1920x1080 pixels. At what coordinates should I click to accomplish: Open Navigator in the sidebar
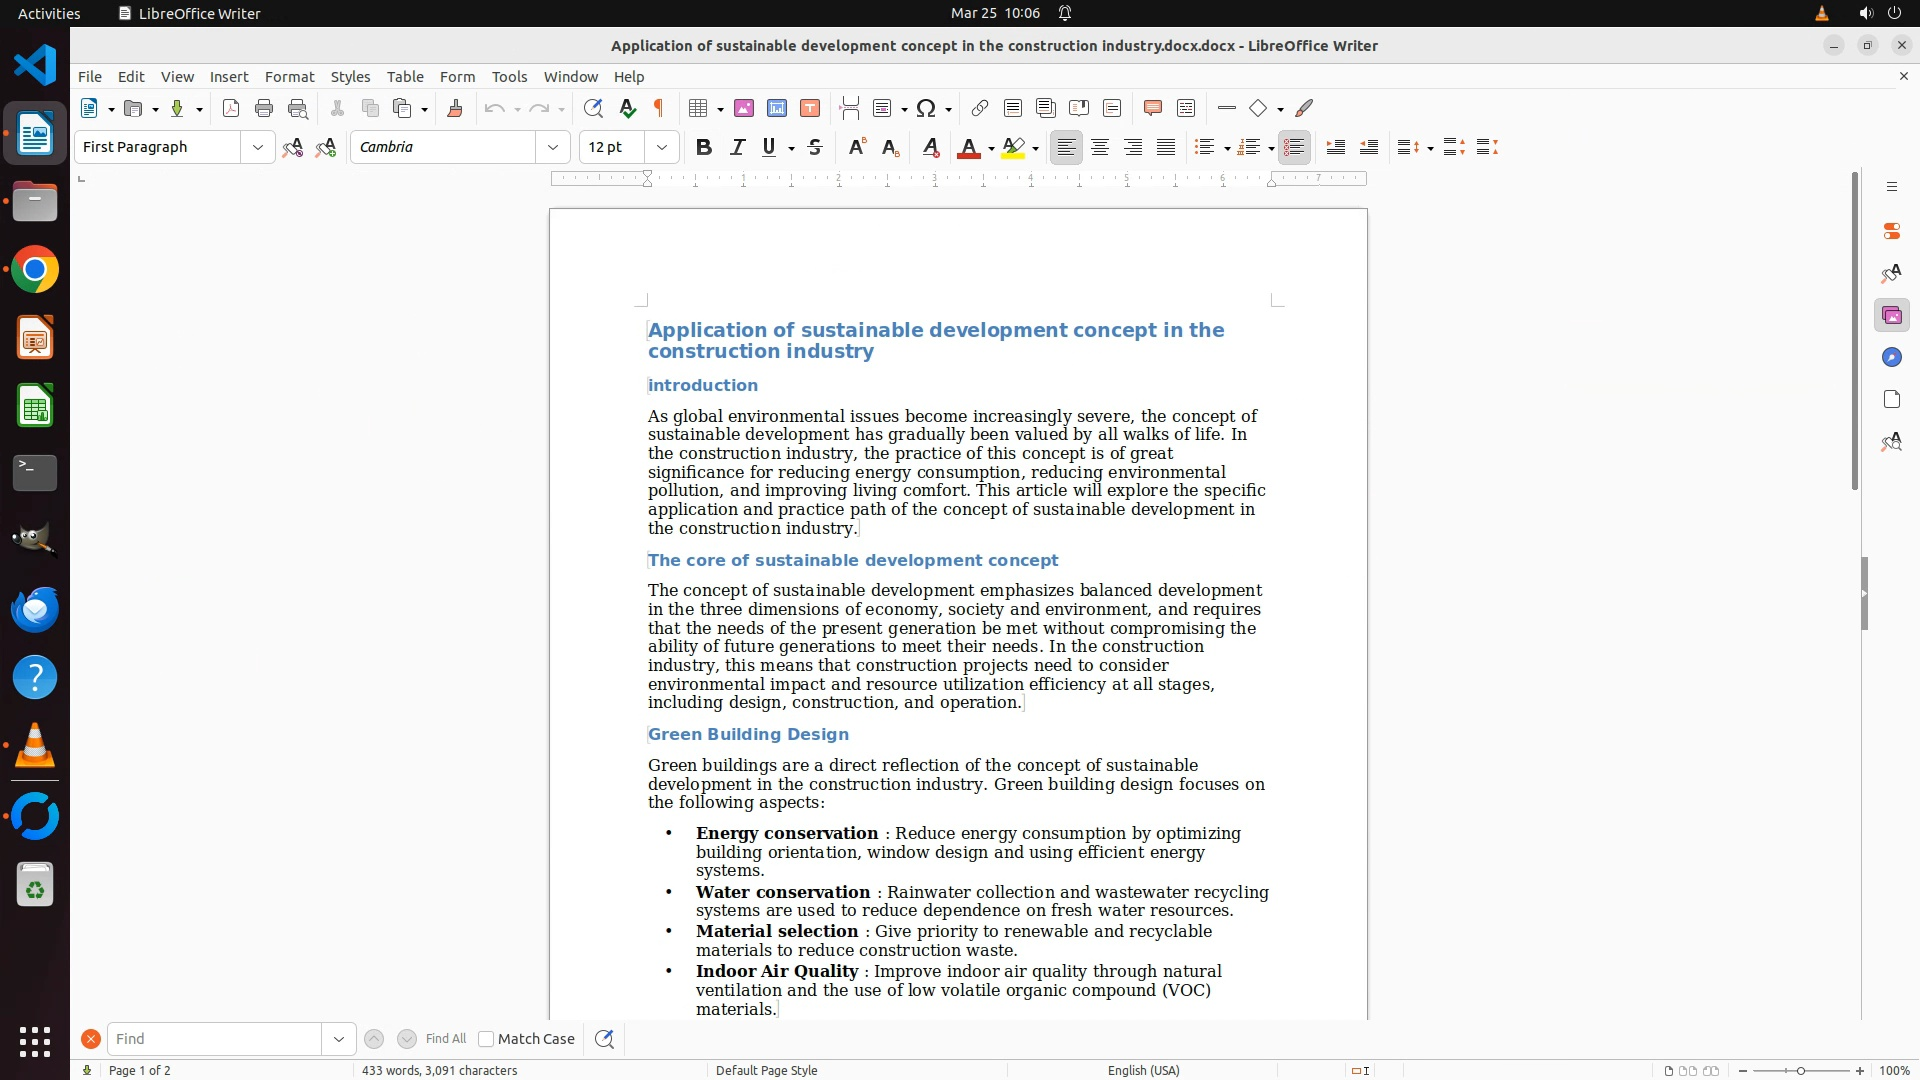point(1891,358)
